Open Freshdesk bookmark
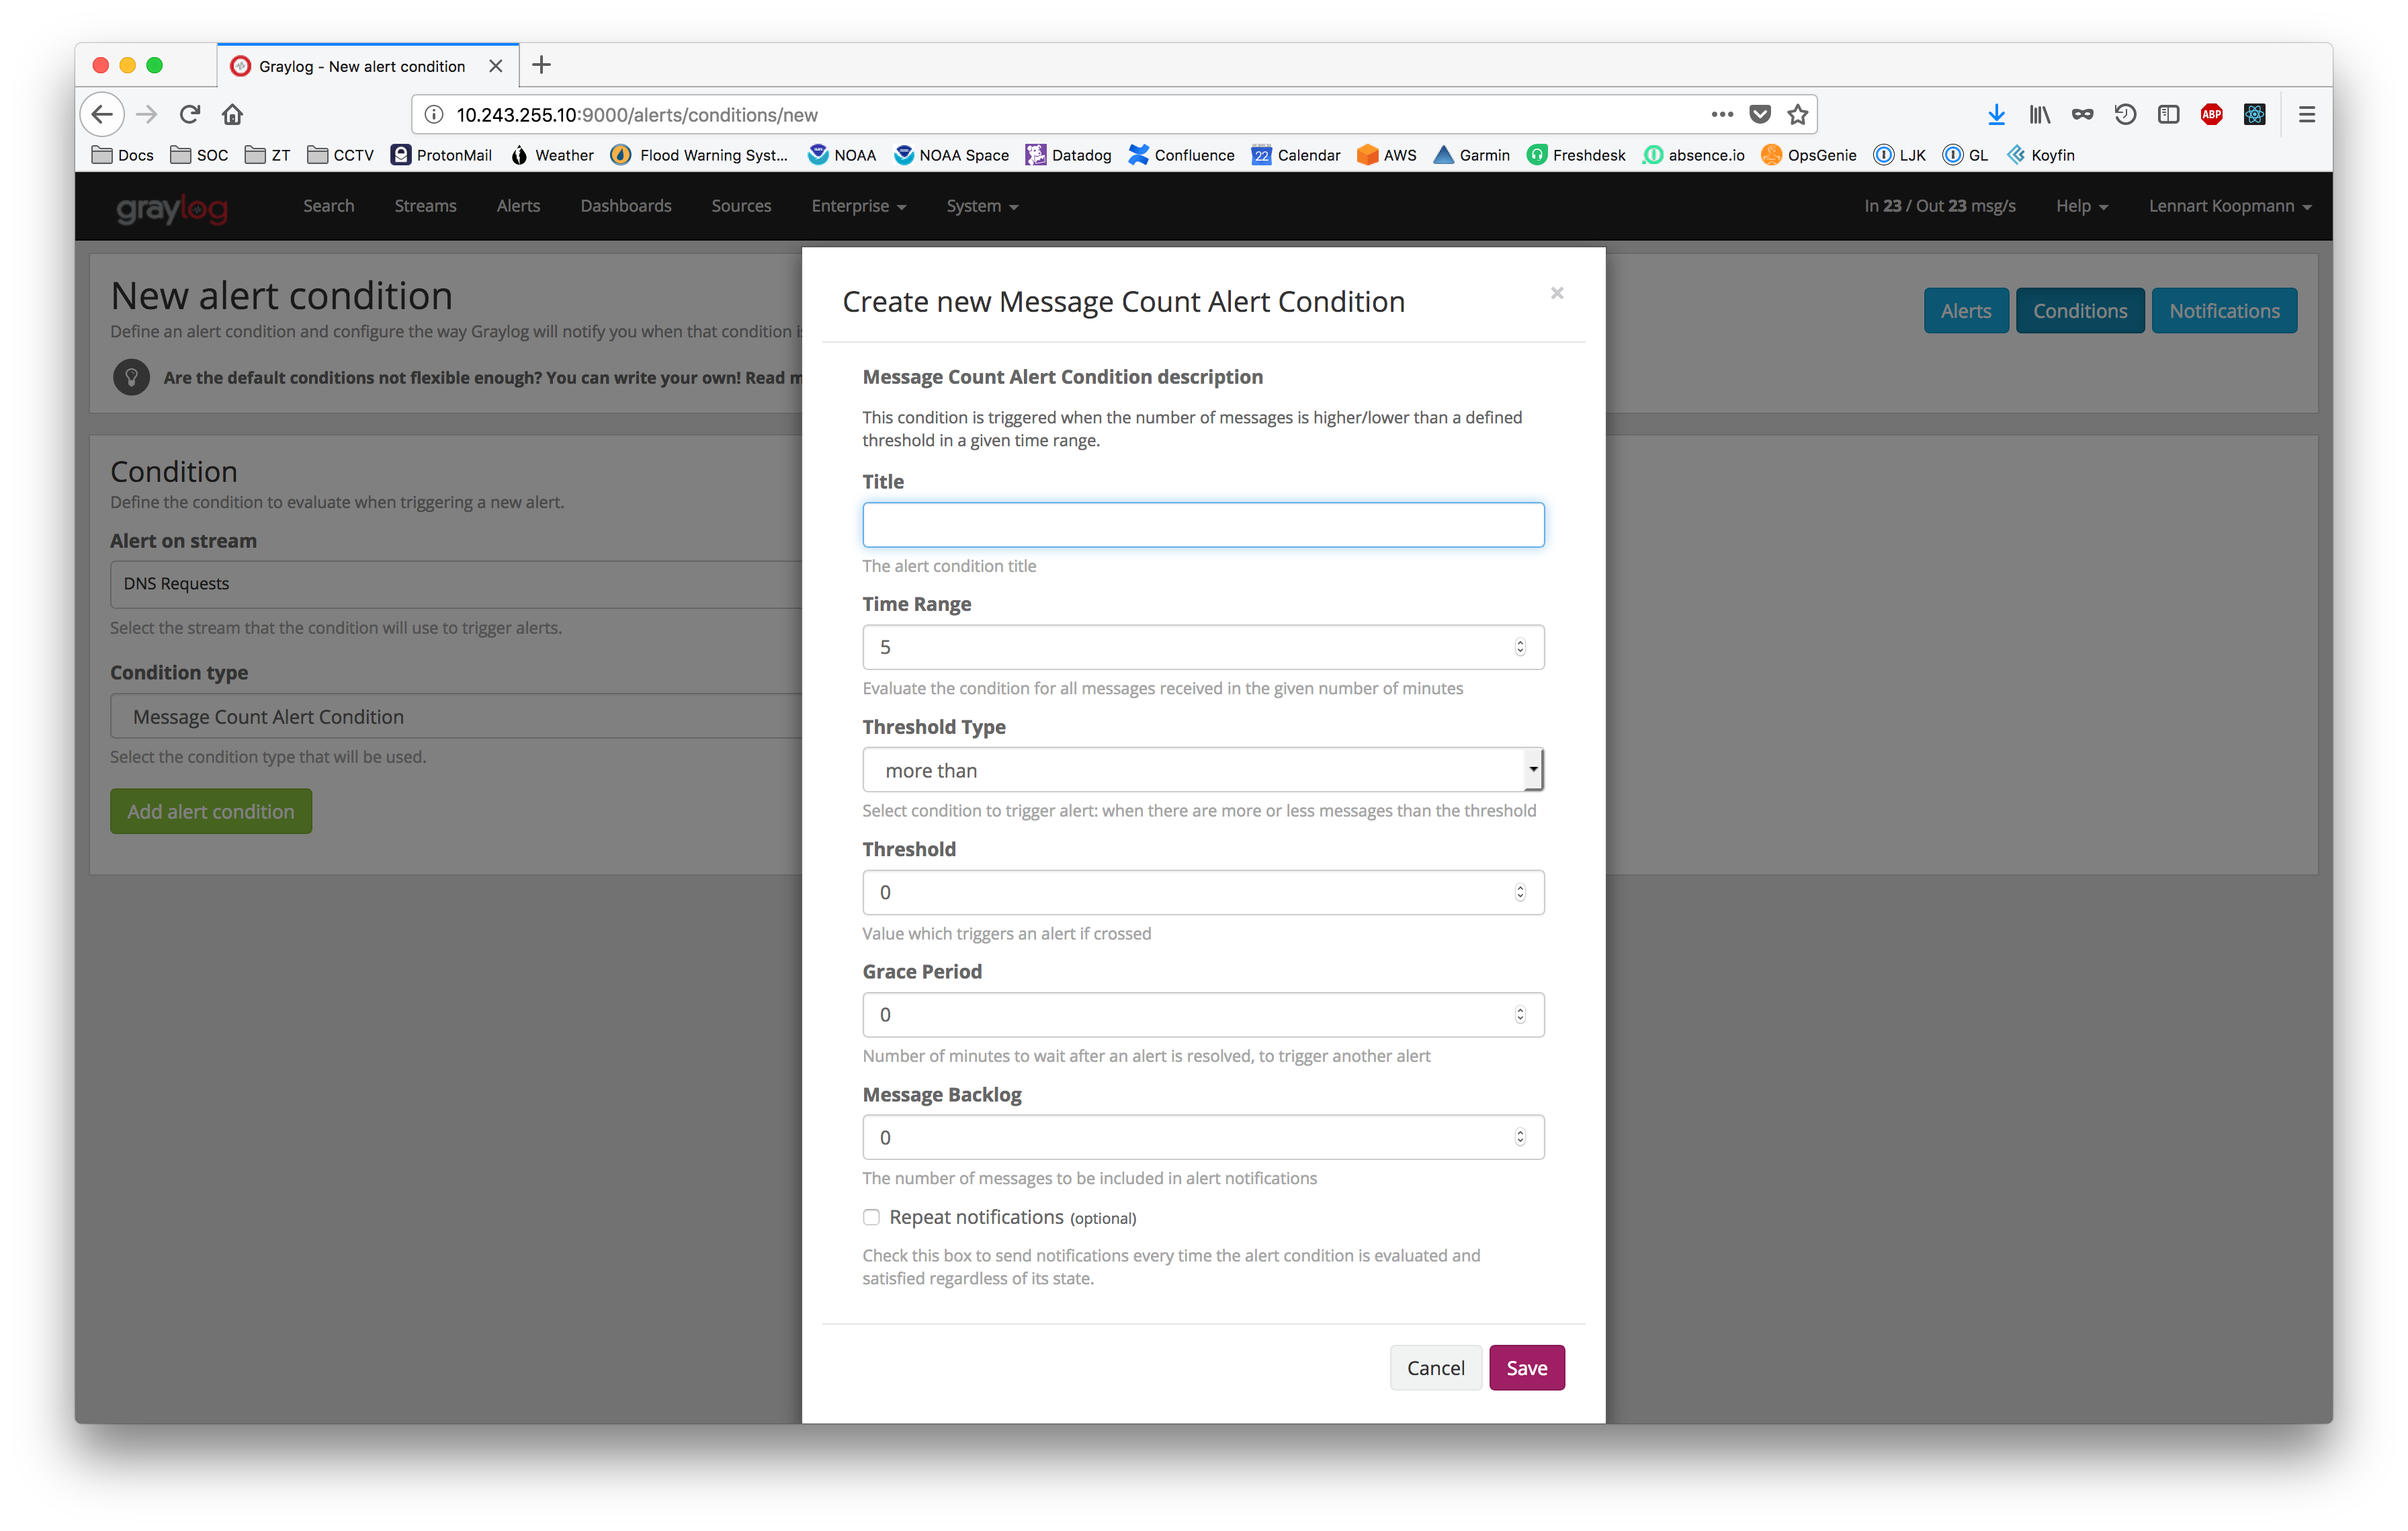The height and width of the screenshot is (1531, 2408). 1576,155
